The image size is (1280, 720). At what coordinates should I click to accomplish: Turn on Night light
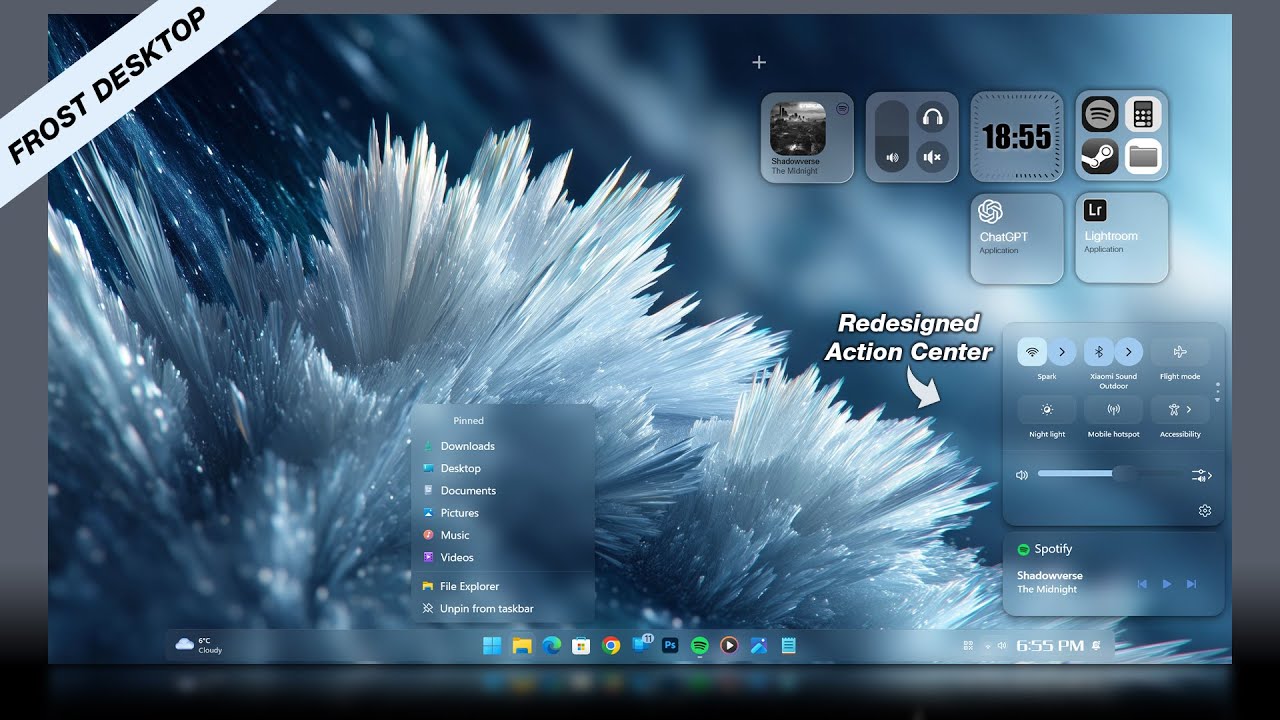click(1047, 410)
